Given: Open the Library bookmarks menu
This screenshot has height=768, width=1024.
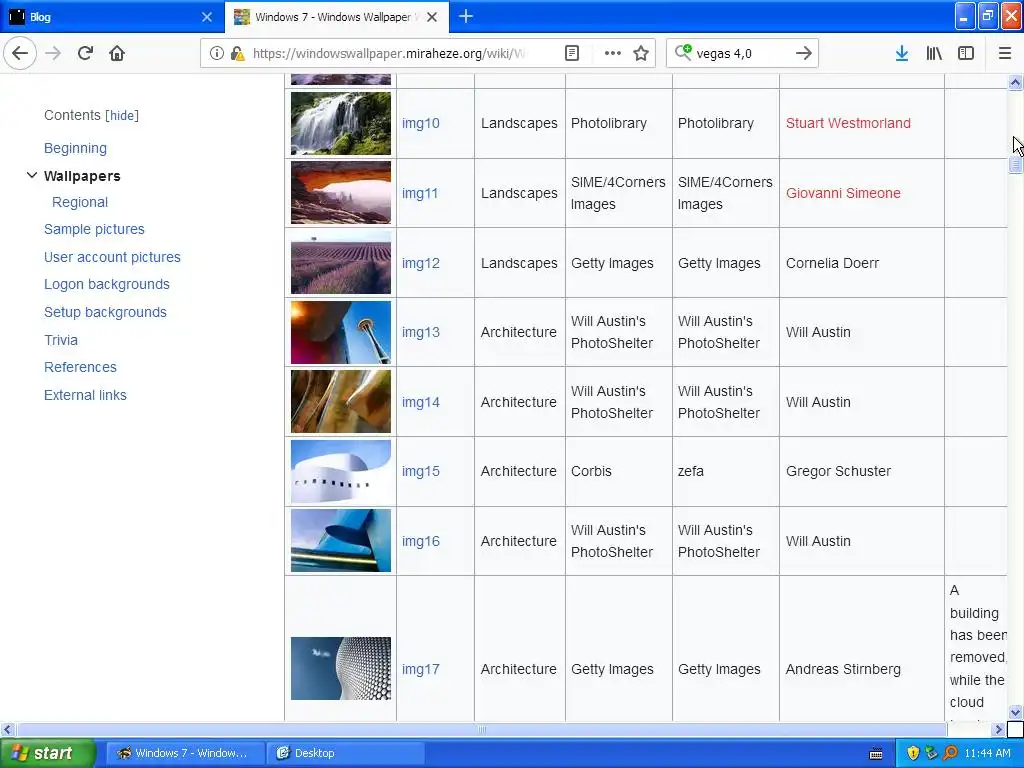Looking at the screenshot, I should click(x=934, y=53).
